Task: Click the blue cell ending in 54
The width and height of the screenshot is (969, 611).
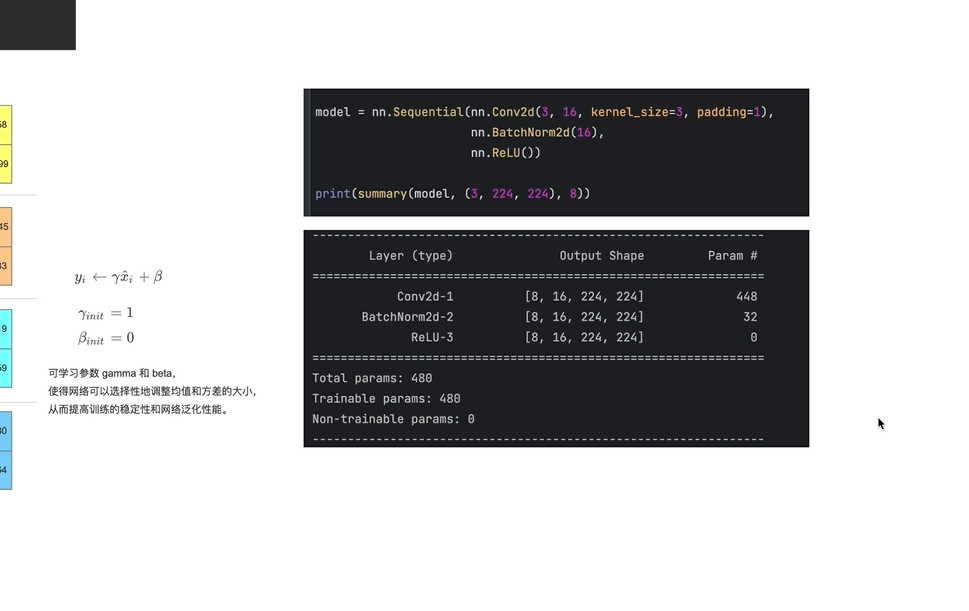Action: click(6, 470)
